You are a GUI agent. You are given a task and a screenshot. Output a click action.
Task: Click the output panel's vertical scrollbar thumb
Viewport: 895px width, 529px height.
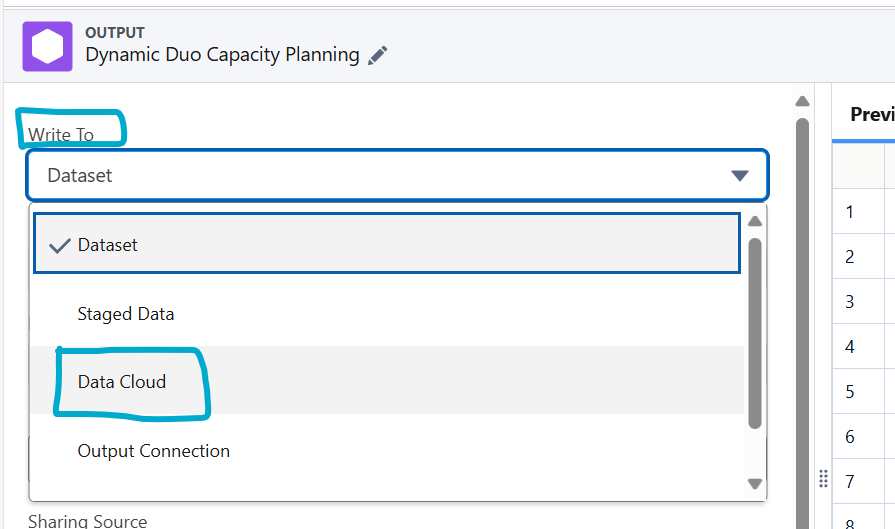[802, 300]
